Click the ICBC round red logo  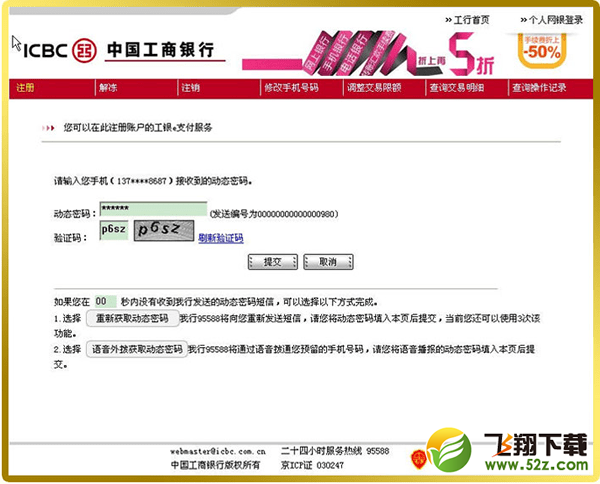pos(84,51)
